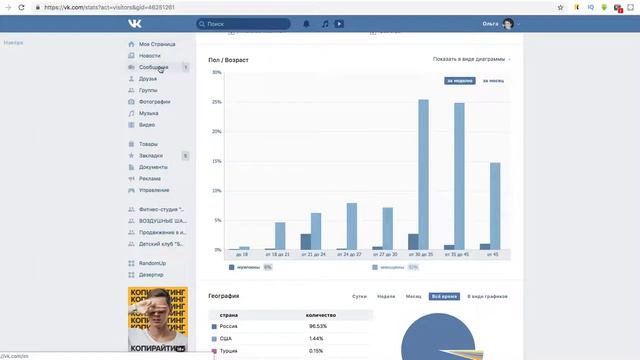Show Geography 'В виде графиков'

point(487,296)
